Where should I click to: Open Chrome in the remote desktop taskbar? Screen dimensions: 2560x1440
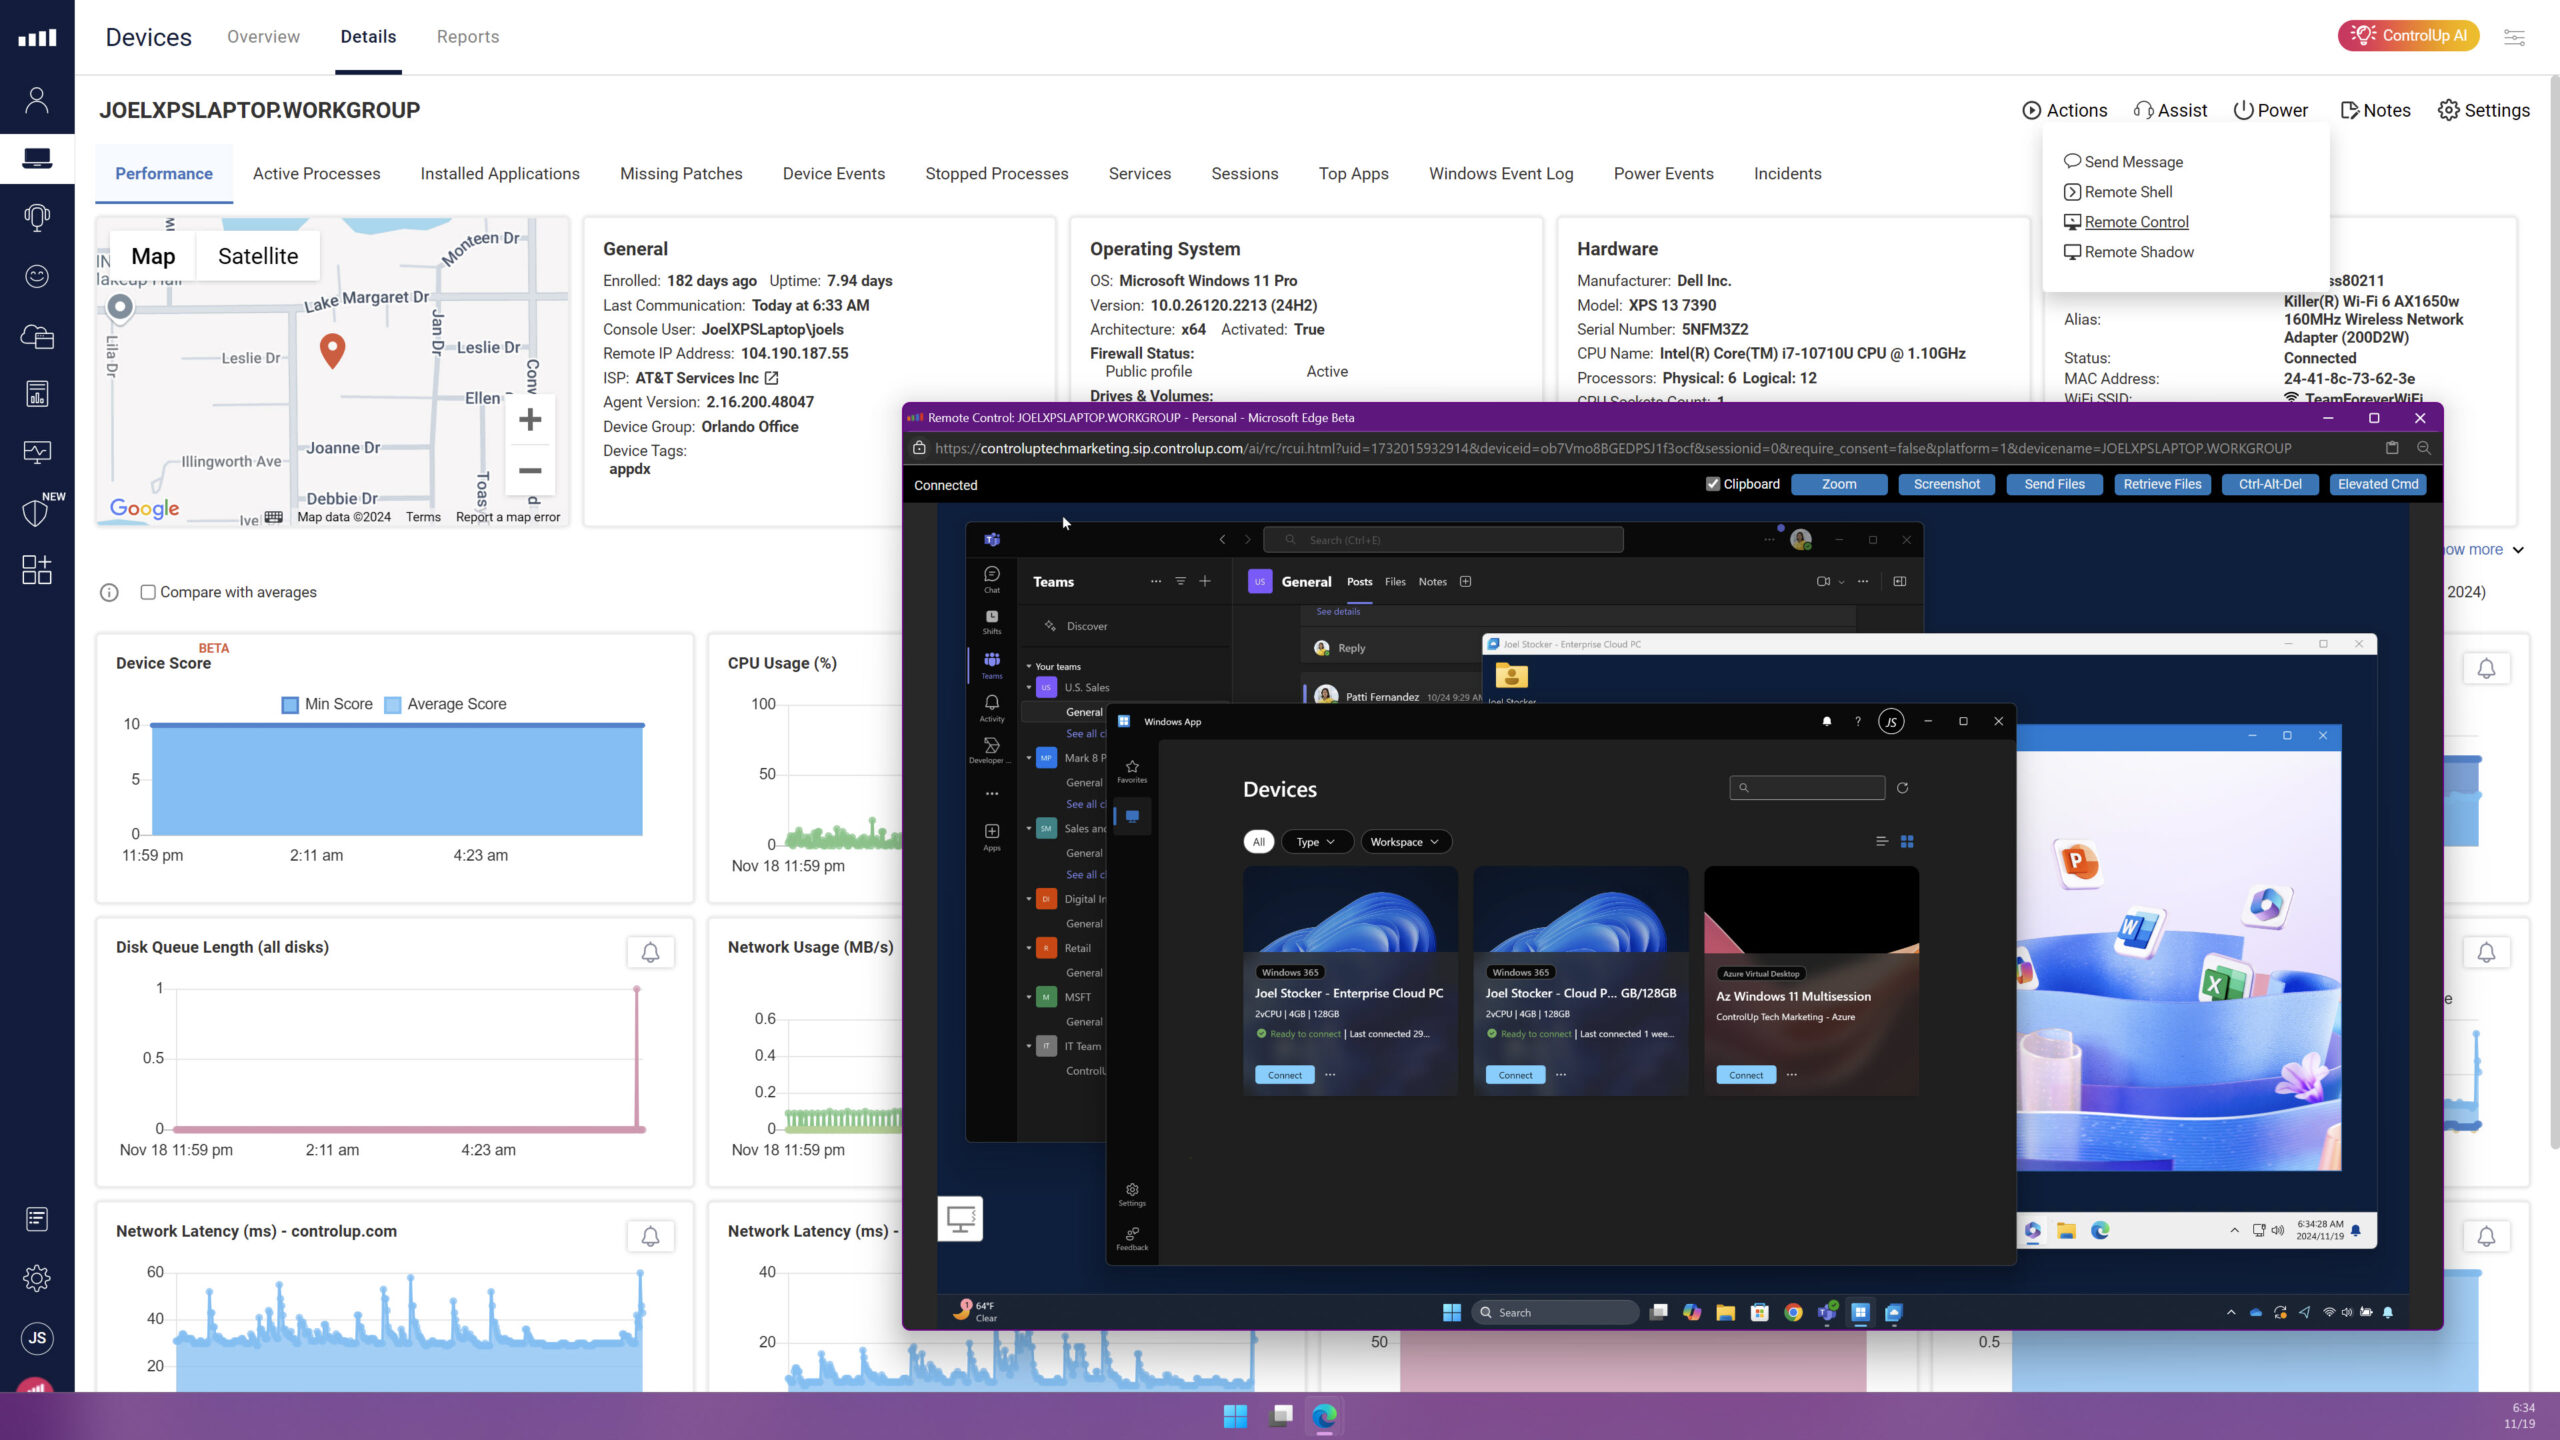pyautogui.click(x=1793, y=1313)
